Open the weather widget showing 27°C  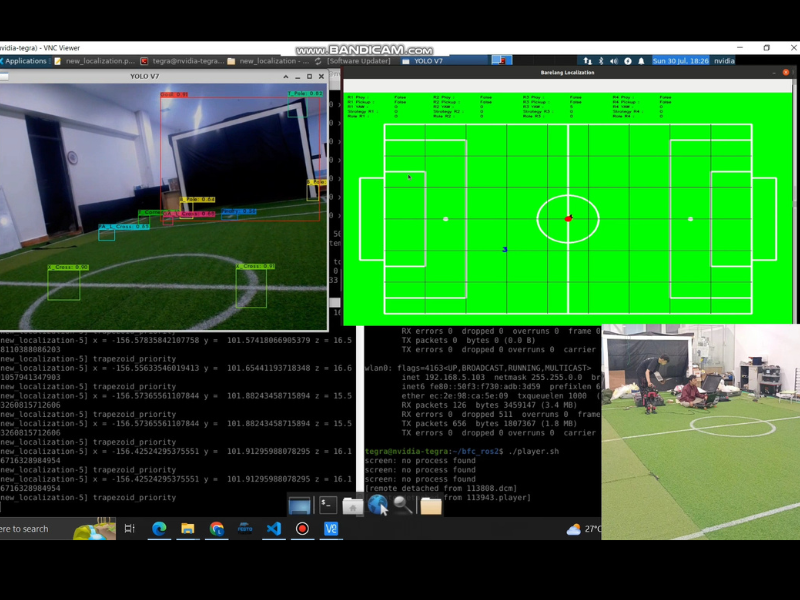[585, 529]
